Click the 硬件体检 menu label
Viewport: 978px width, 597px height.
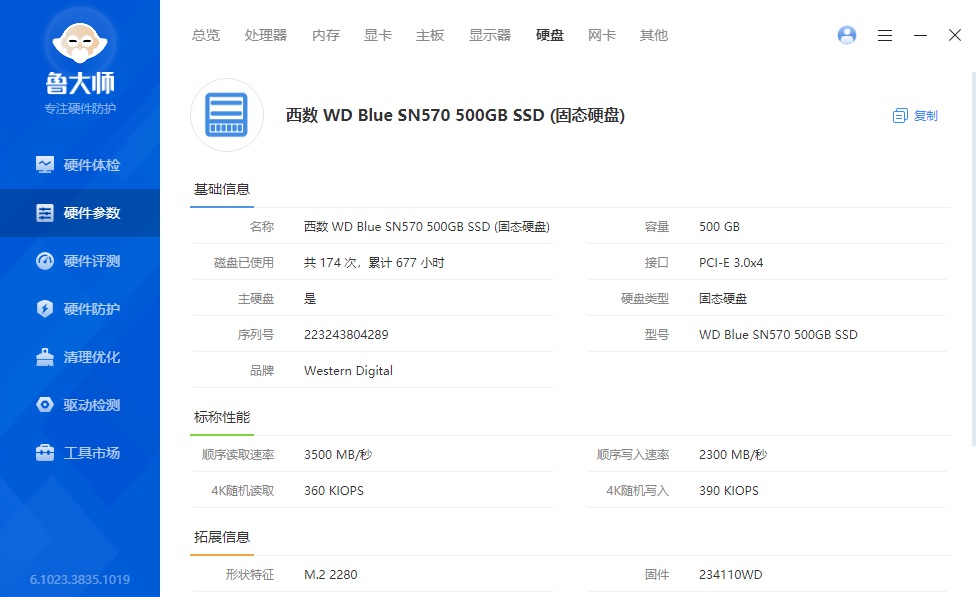click(x=92, y=165)
